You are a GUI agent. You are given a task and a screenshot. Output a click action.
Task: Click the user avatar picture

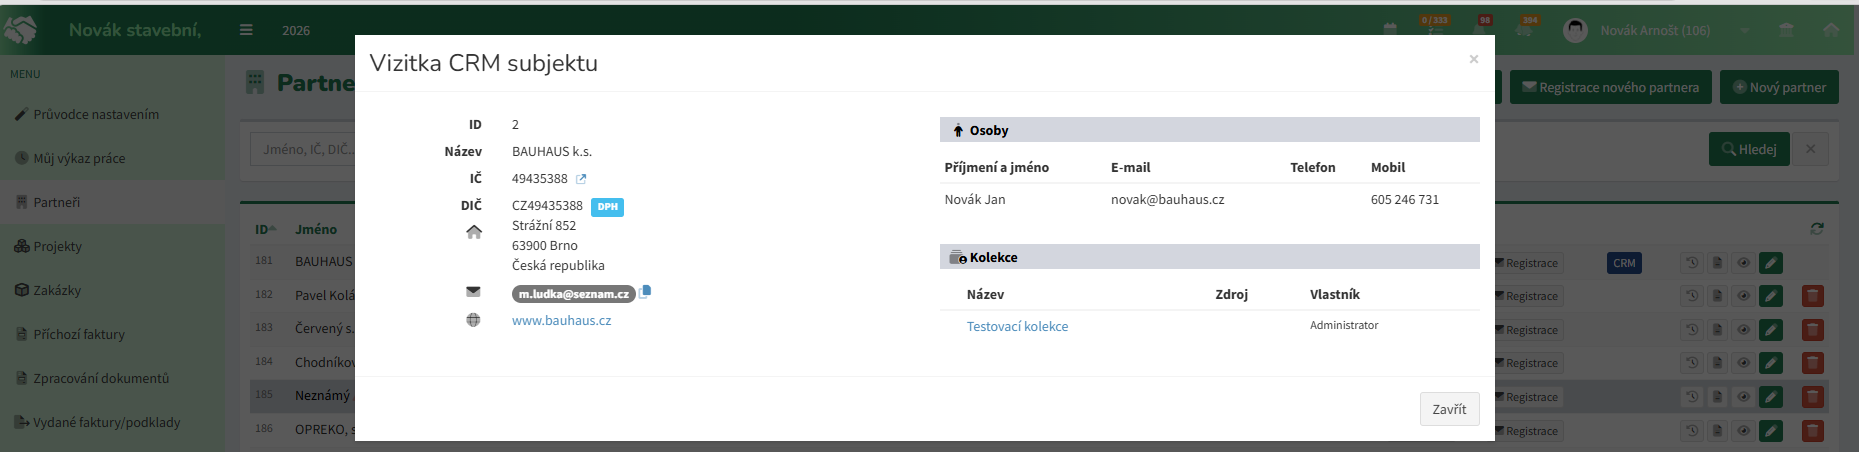tap(1575, 30)
